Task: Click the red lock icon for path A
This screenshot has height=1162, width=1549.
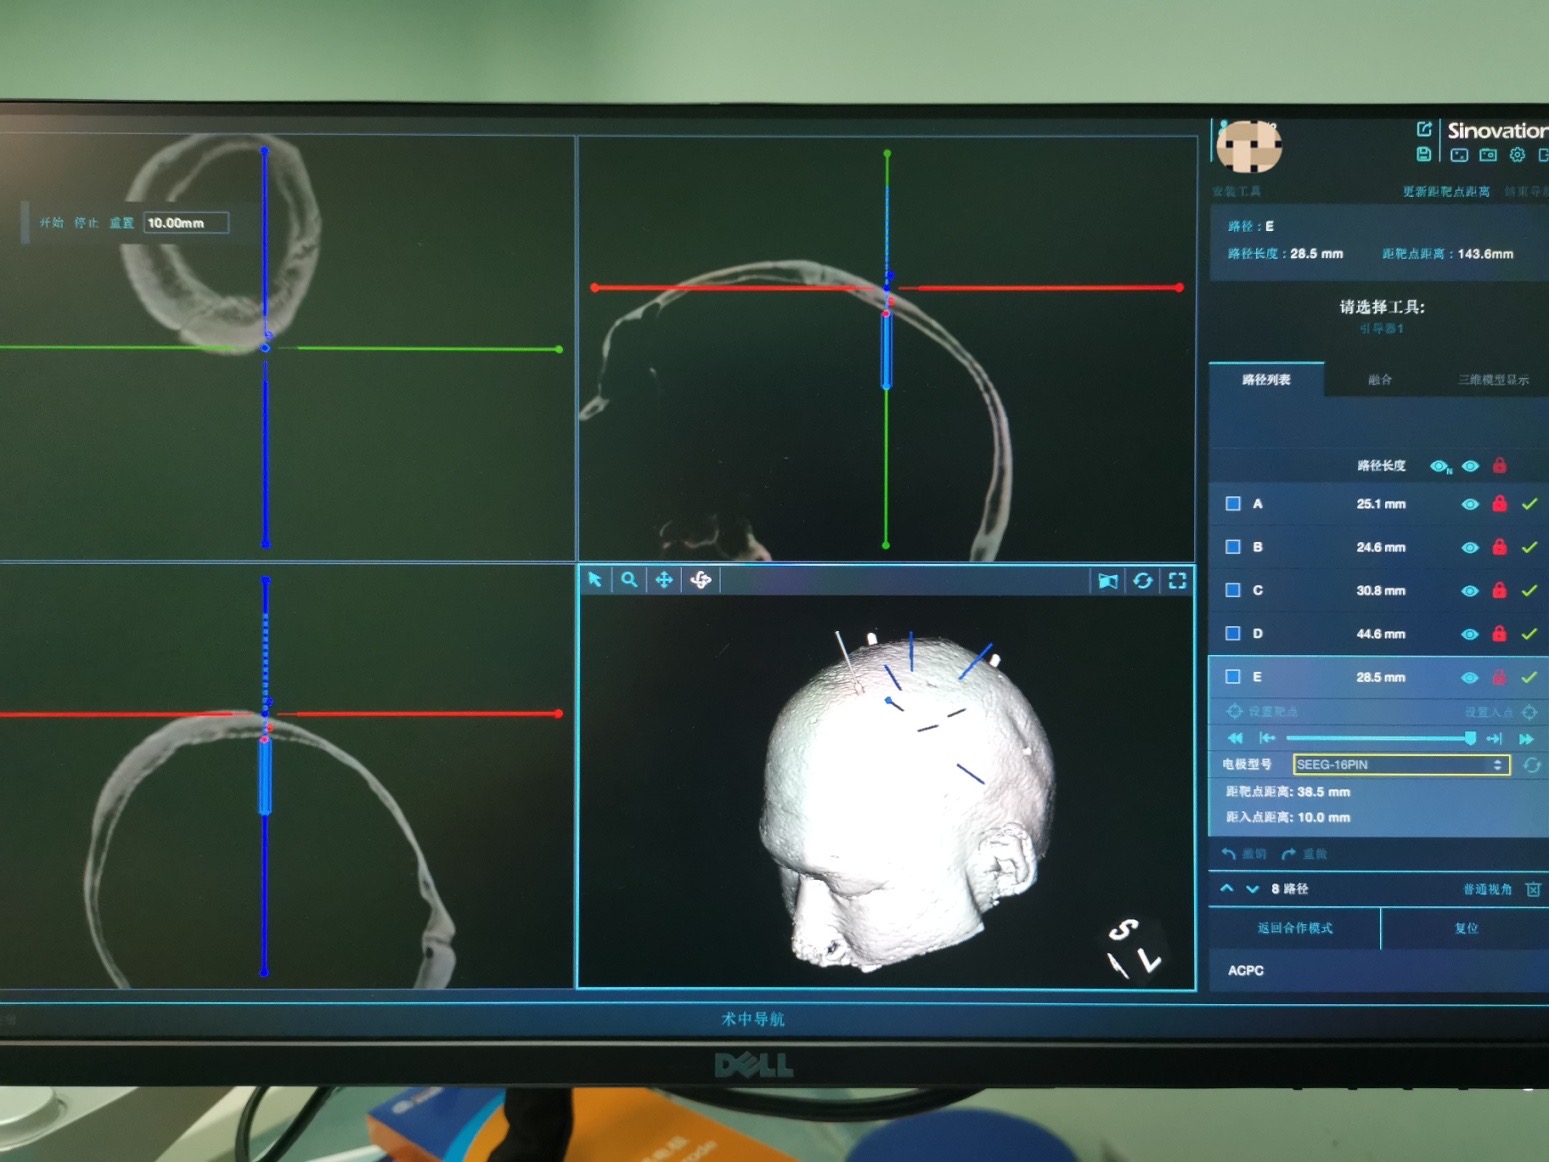Action: [1499, 503]
